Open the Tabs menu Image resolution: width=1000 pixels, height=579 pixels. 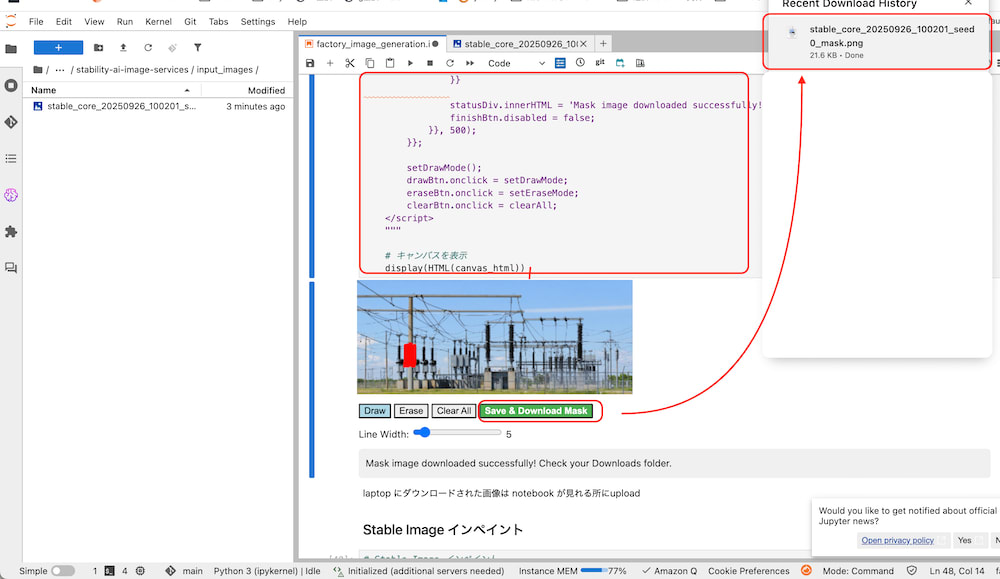218,22
